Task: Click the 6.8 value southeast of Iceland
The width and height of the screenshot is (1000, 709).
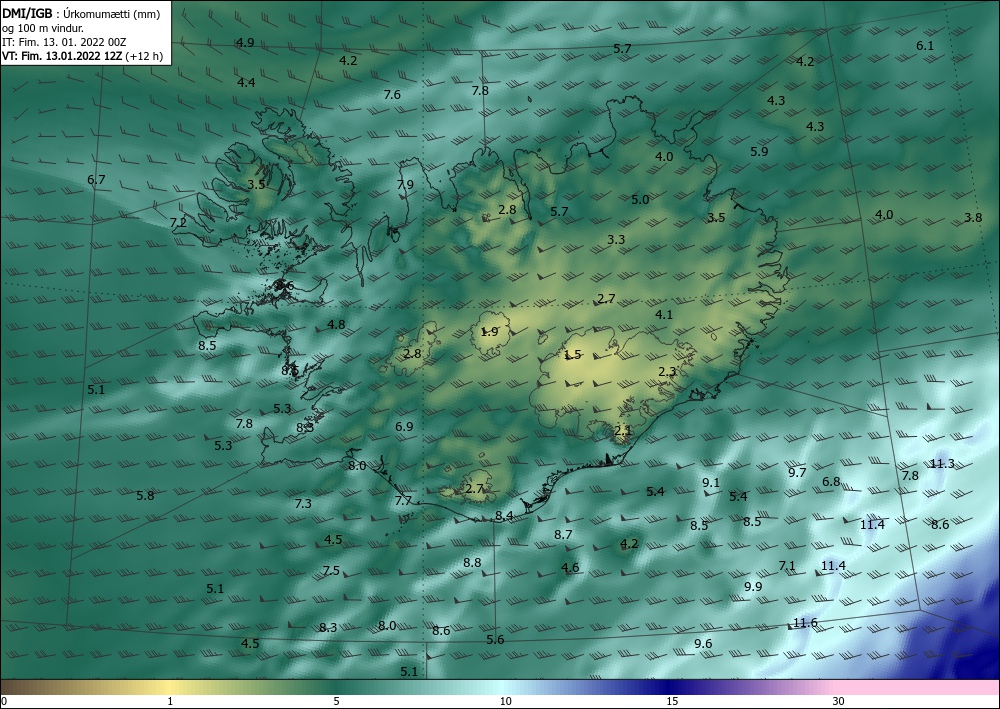Action: [831, 481]
